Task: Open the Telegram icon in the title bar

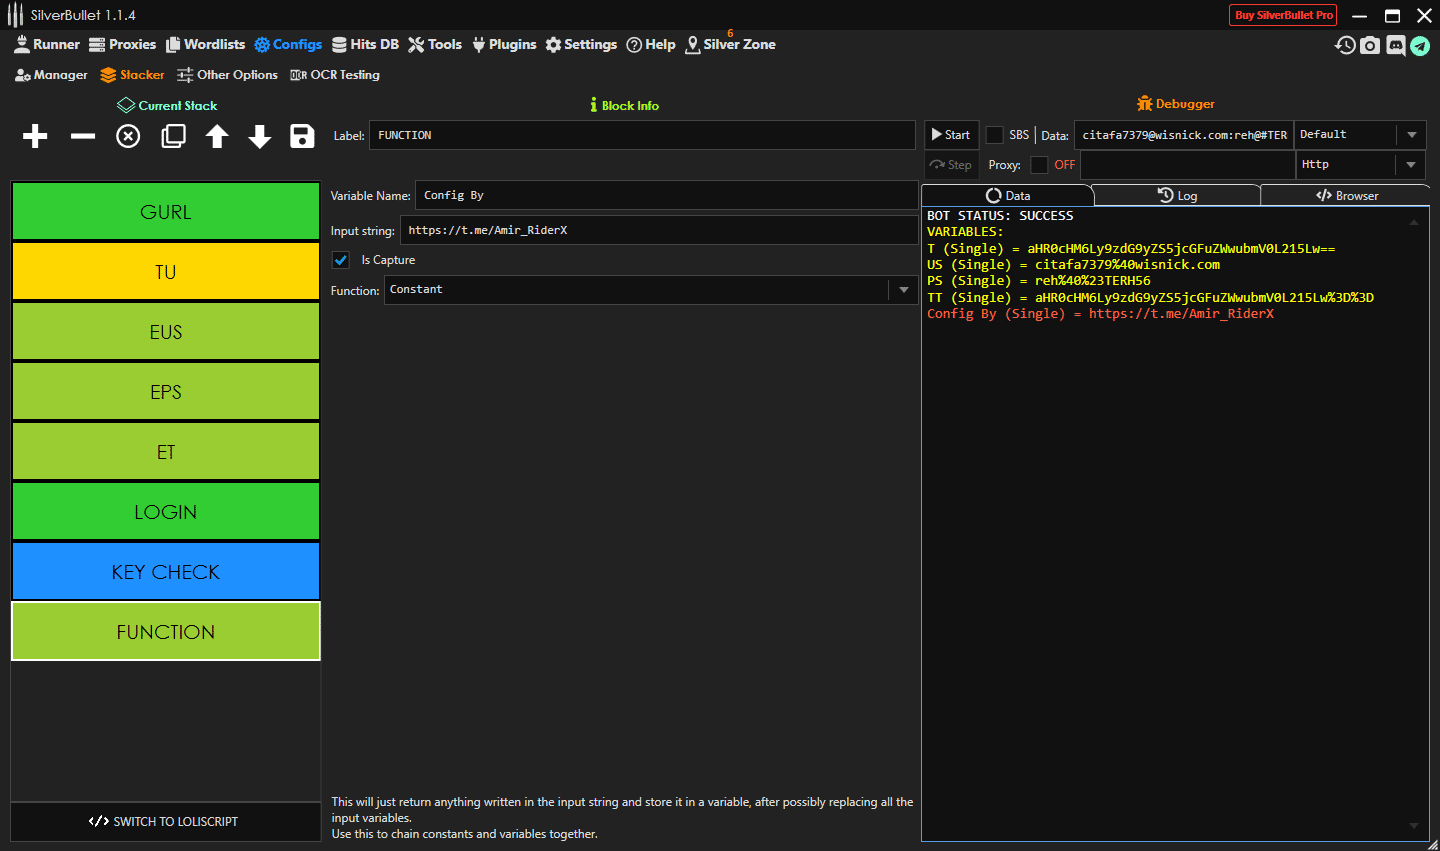Action: [1420, 45]
